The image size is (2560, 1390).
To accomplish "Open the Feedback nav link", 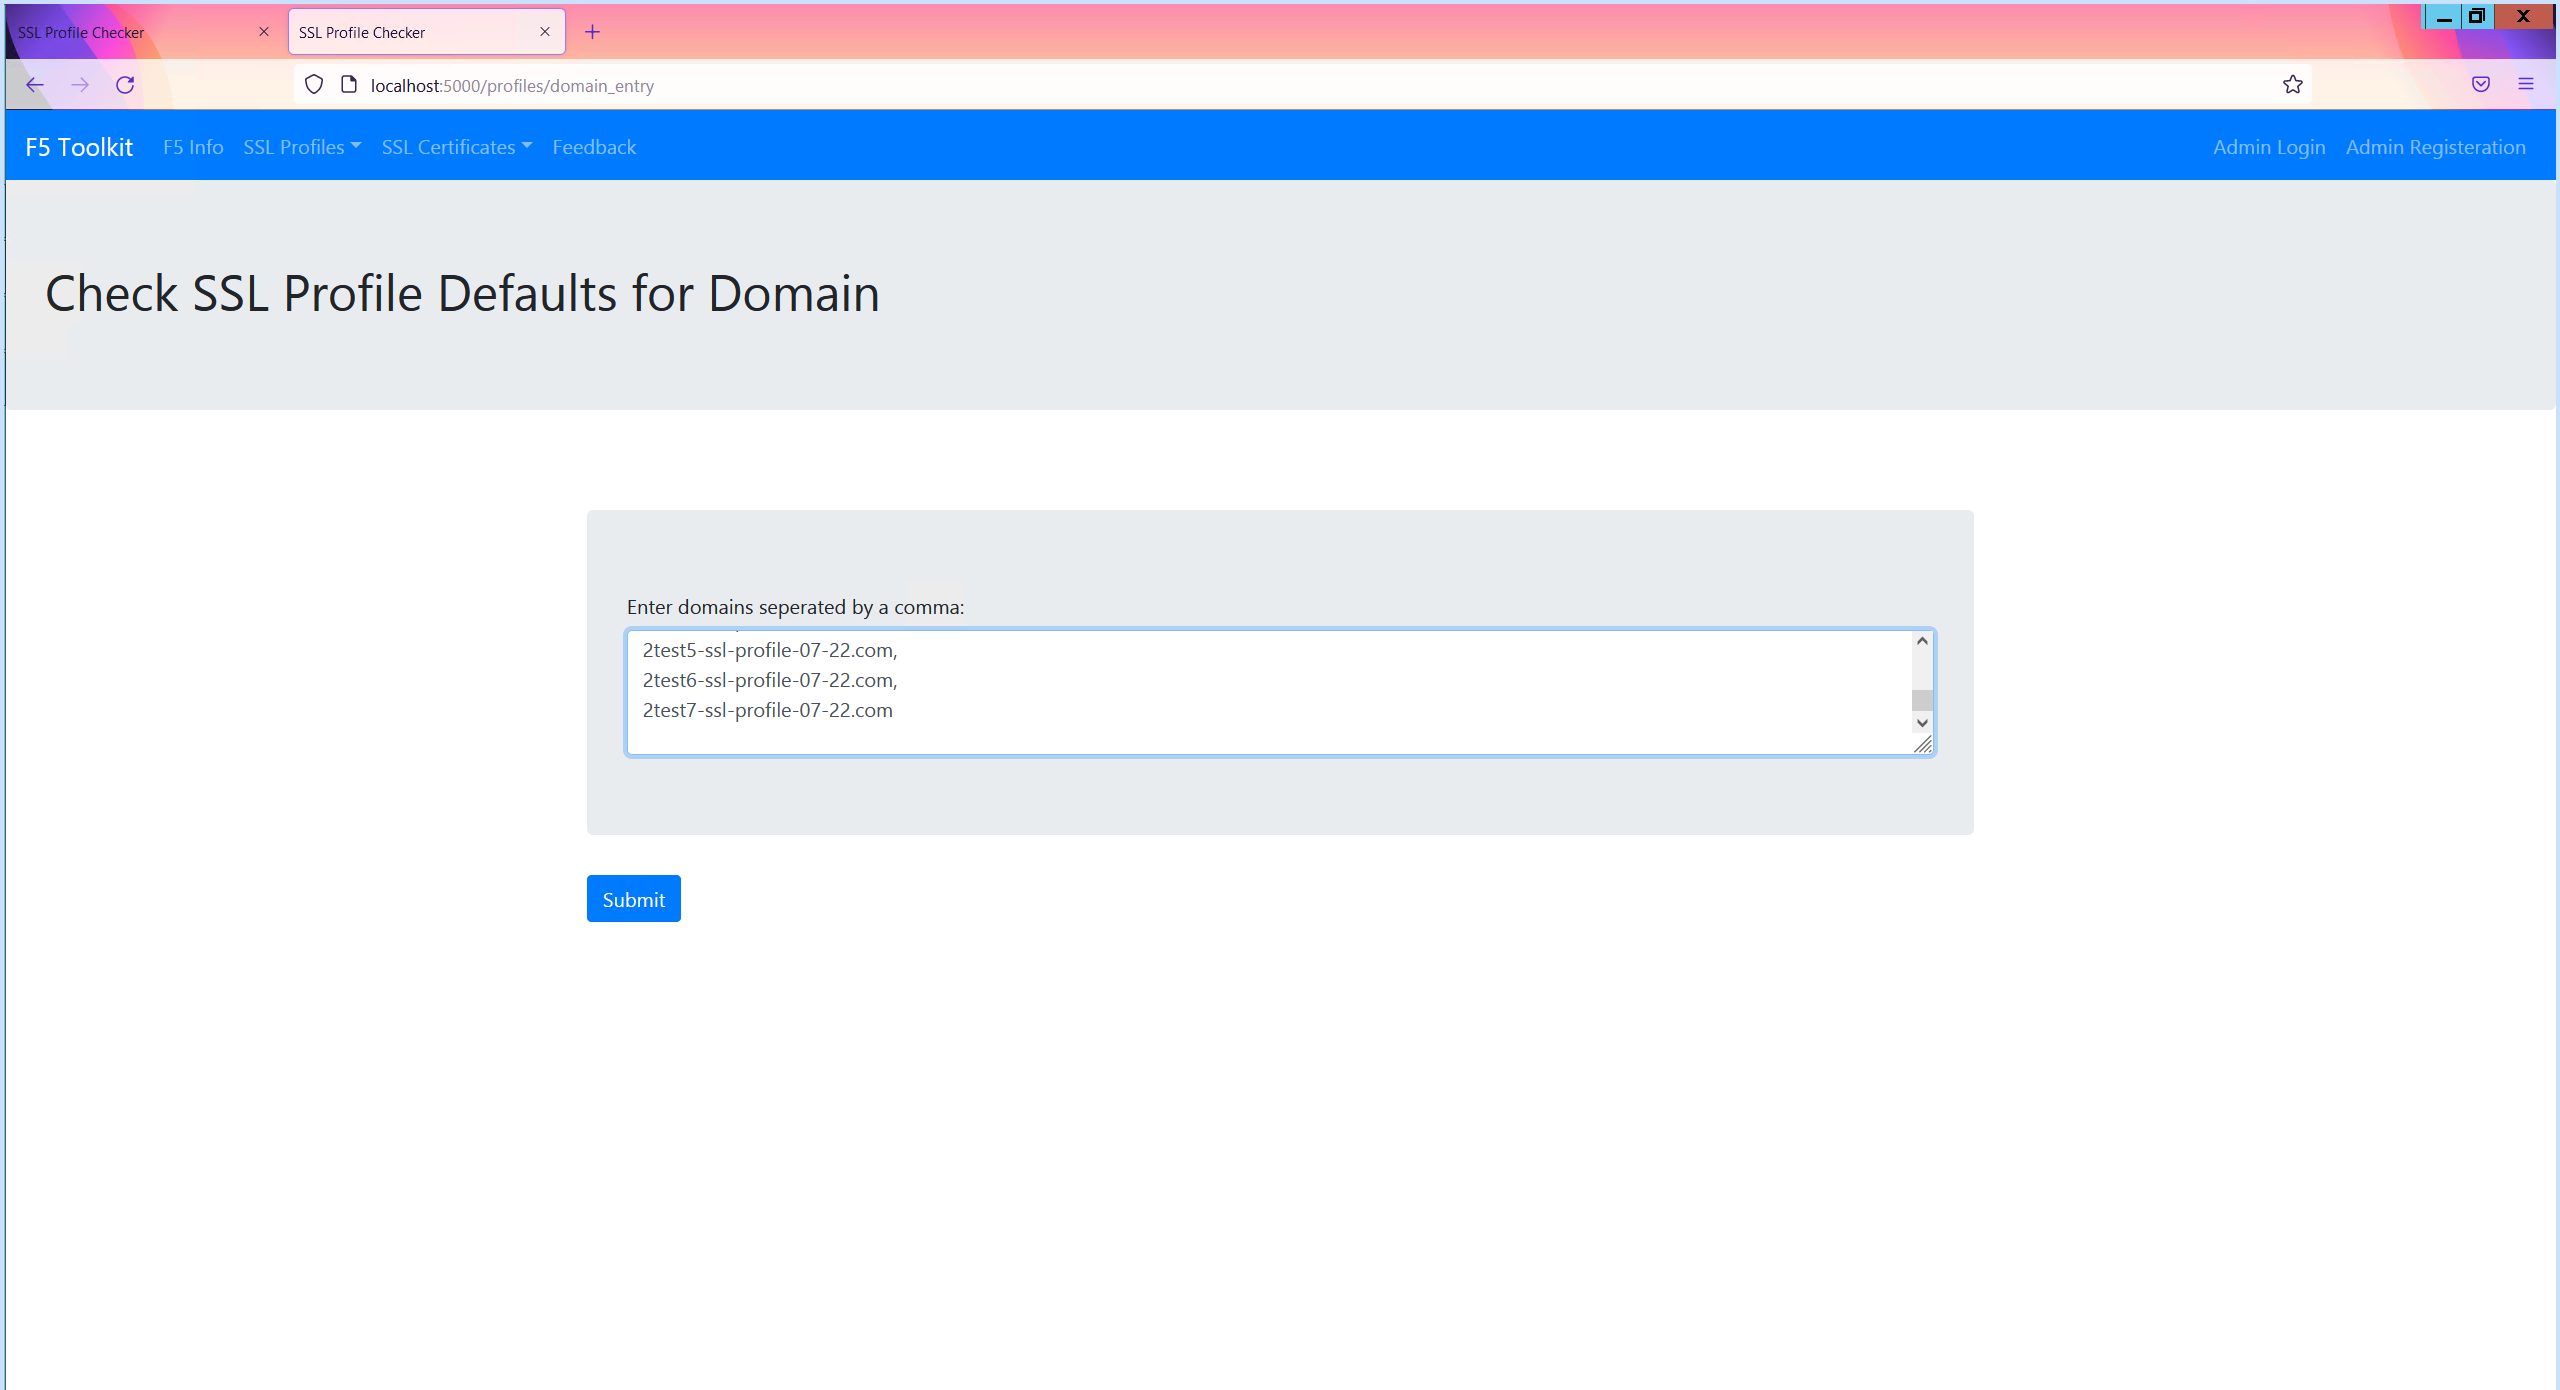I will (x=594, y=147).
